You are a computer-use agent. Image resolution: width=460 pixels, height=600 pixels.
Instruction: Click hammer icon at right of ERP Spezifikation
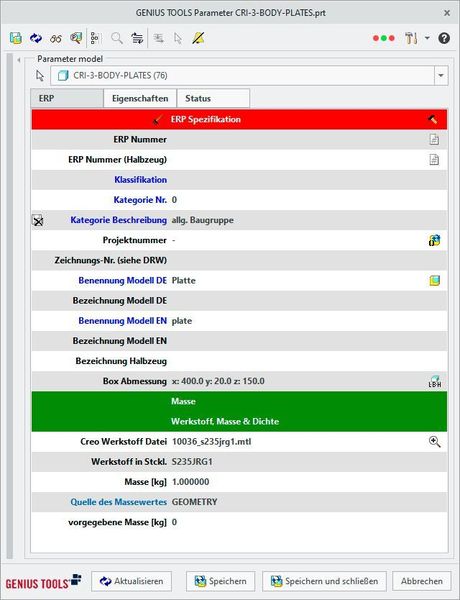(x=433, y=119)
